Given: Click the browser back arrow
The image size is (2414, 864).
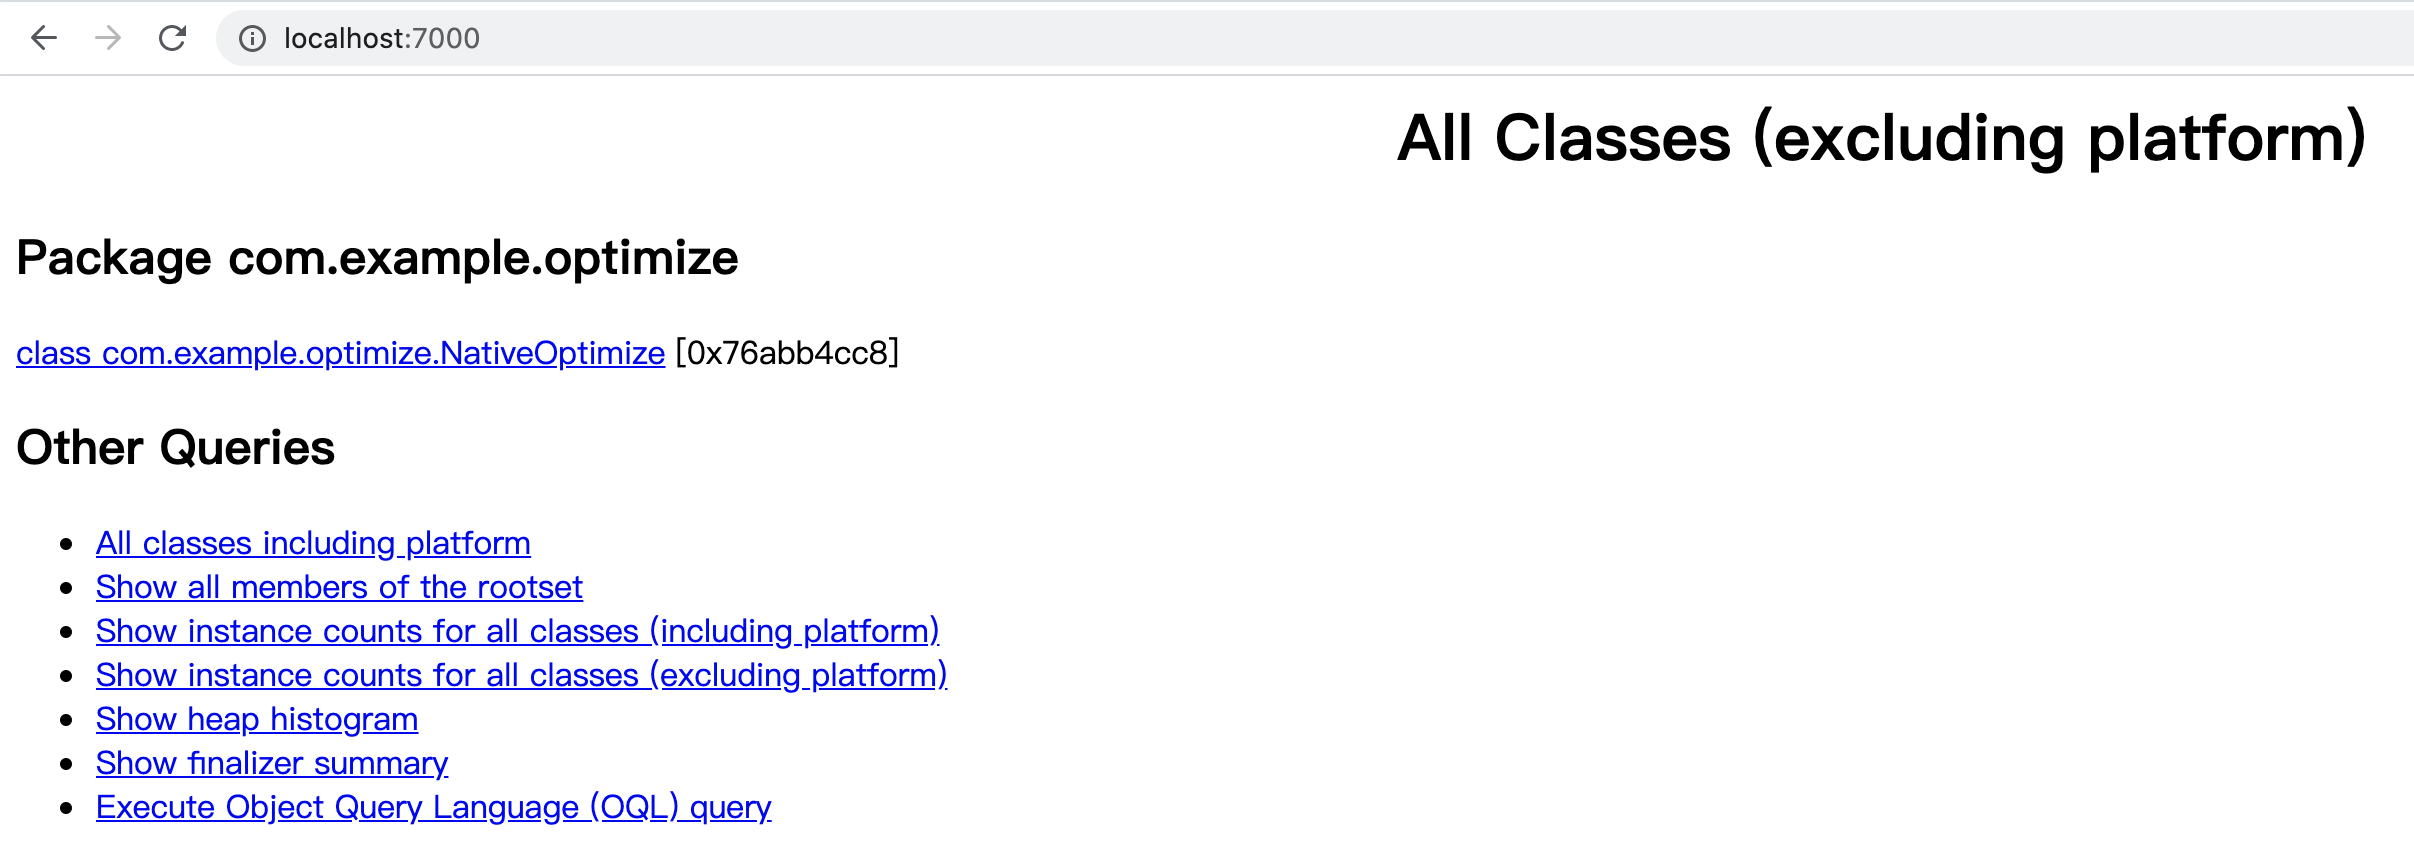Looking at the screenshot, I should (44, 38).
